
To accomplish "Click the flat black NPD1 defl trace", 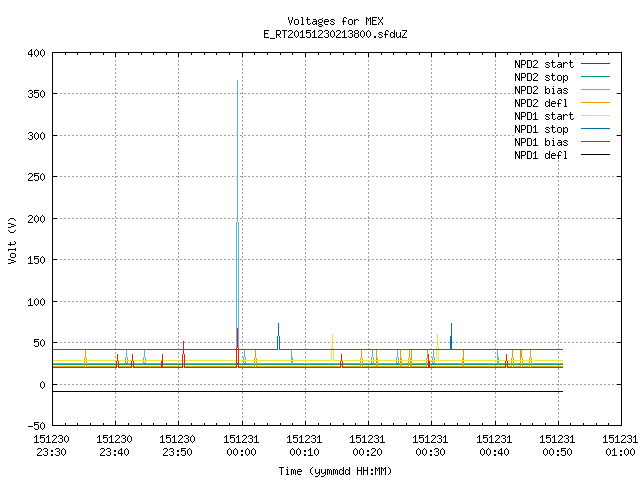I will (x=308, y=391).
